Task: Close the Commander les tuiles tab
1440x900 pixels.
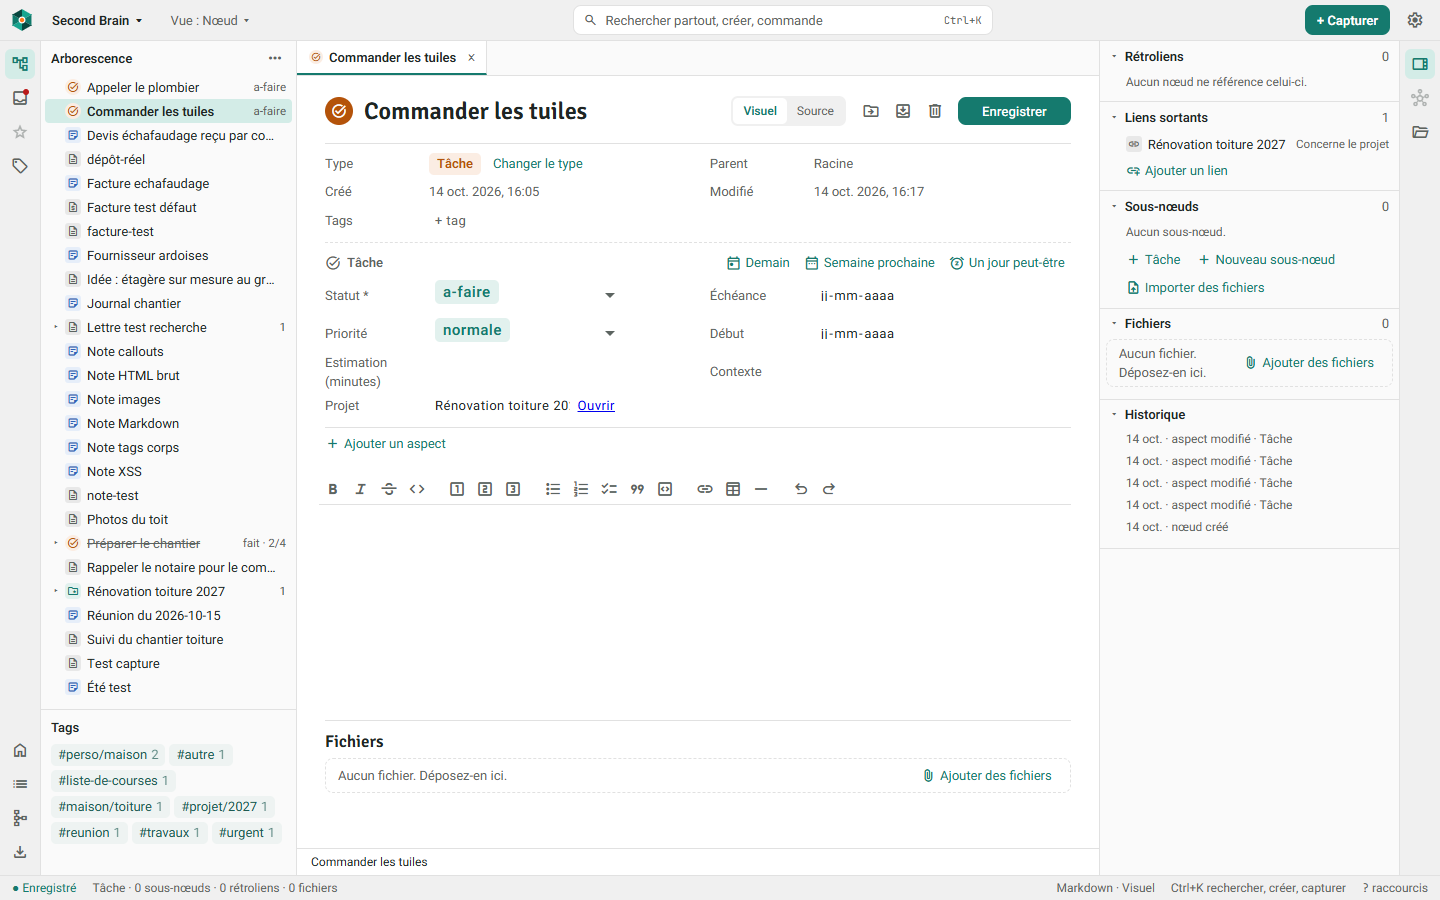Action: [472, 58]
